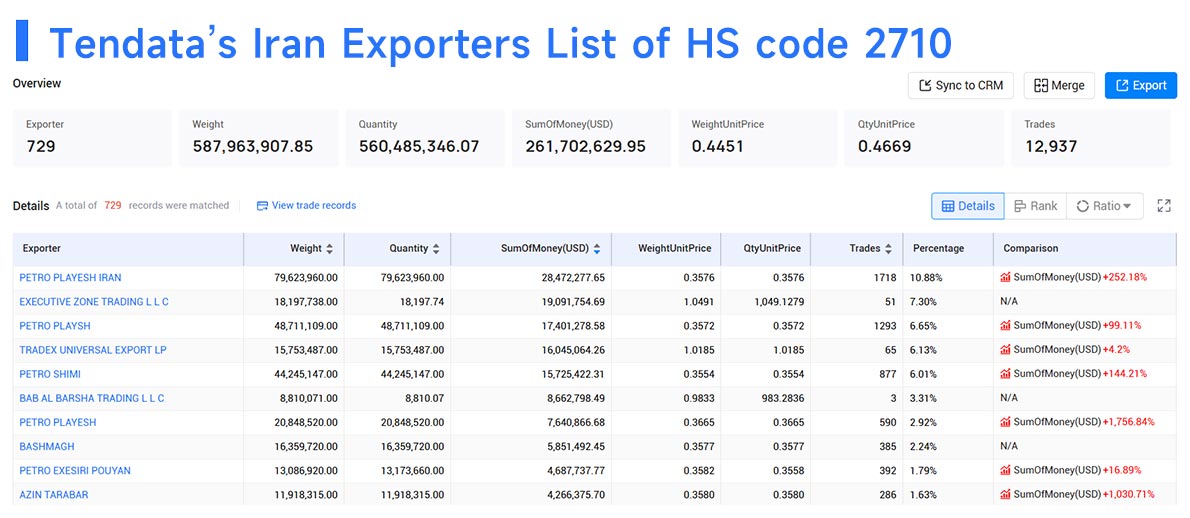Click comparison chart icon for +144.21%
The image size is (1190, 518).
click(x=1006, y=374)
